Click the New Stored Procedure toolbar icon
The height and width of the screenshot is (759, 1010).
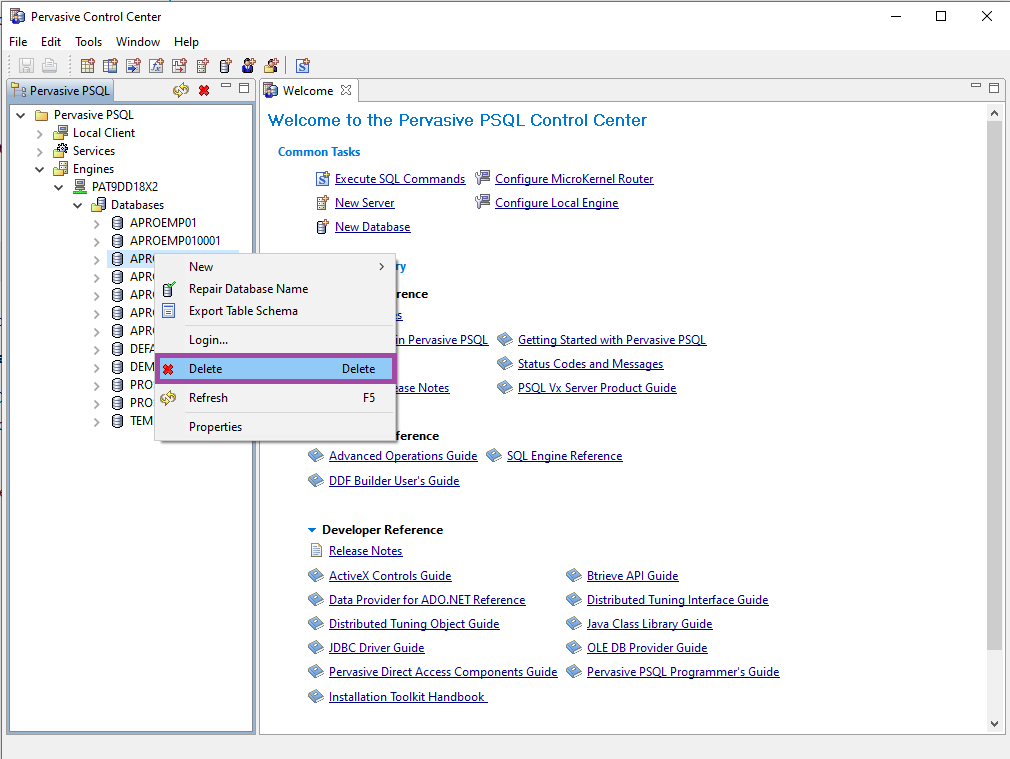[133, 65]
